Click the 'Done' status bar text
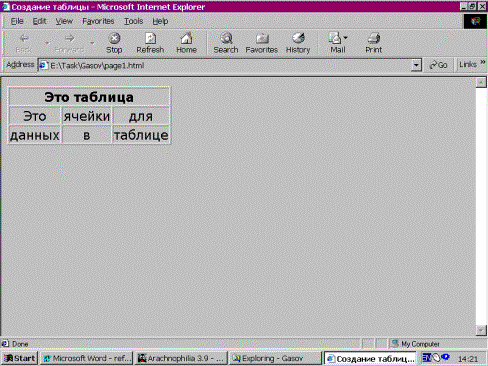Image resolution: width=488 pixels, height=366 pixels. pos(20,344)
